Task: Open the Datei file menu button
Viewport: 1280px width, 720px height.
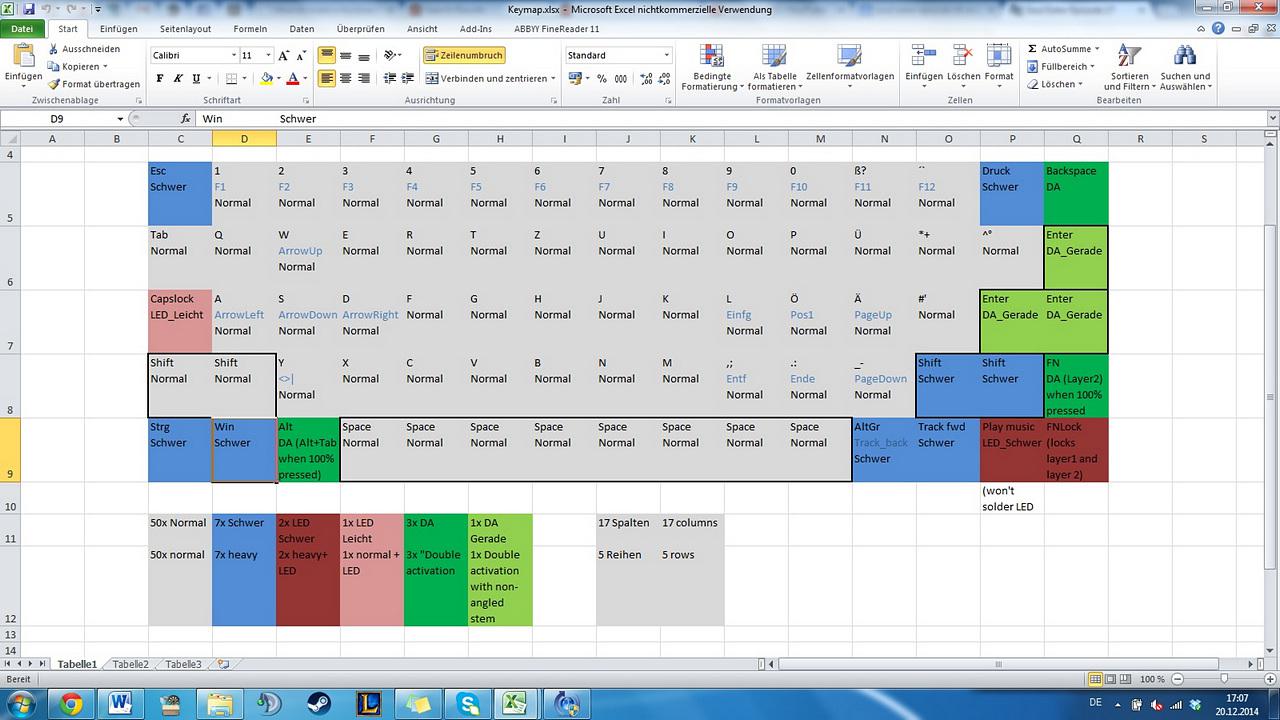Action: pyautogui.click(x=22, y=29)
